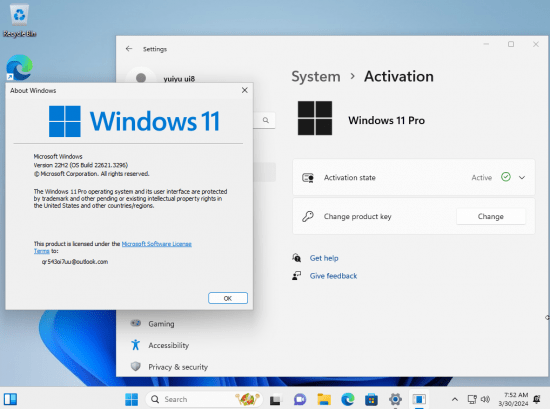The width and height of the screenshot is (550, 409).
Task: Click the Active status text
Action: (482, 178)
